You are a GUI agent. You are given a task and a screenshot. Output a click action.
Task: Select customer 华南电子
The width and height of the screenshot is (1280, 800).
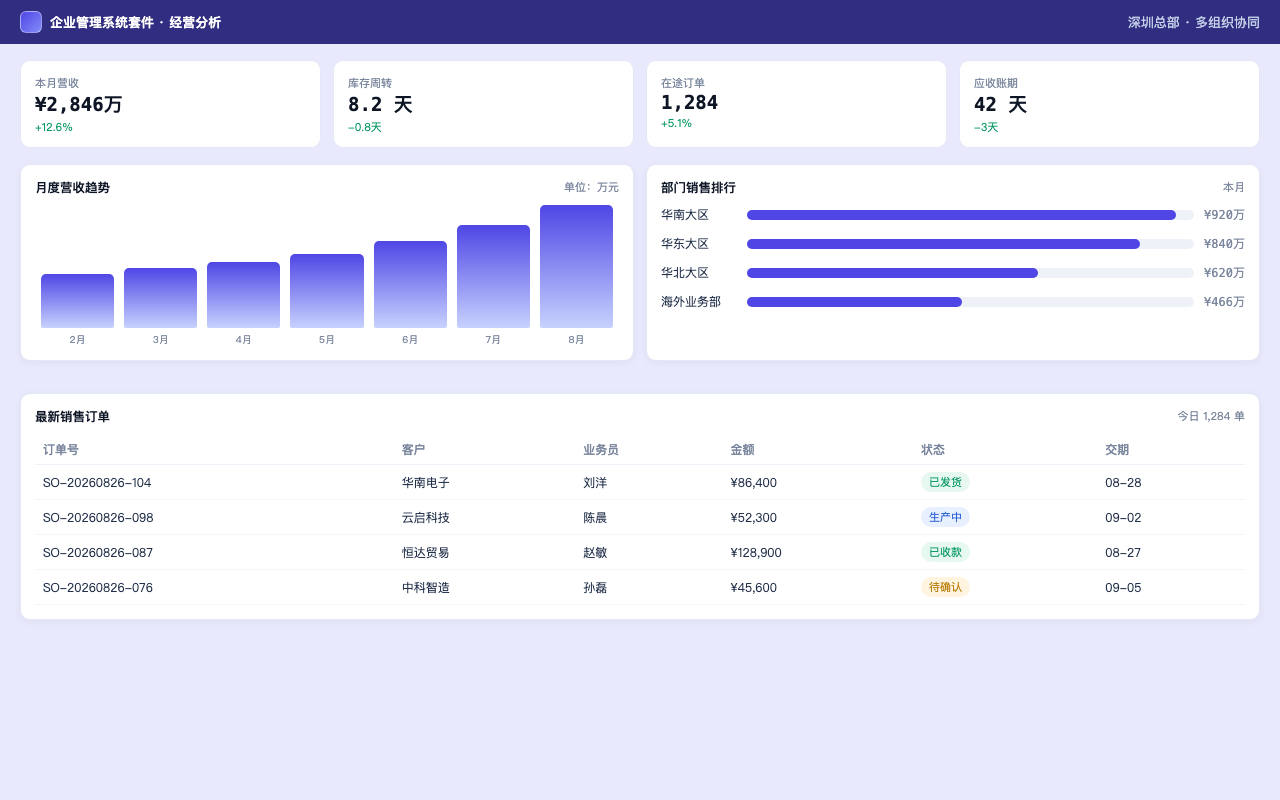coord(426,482)
